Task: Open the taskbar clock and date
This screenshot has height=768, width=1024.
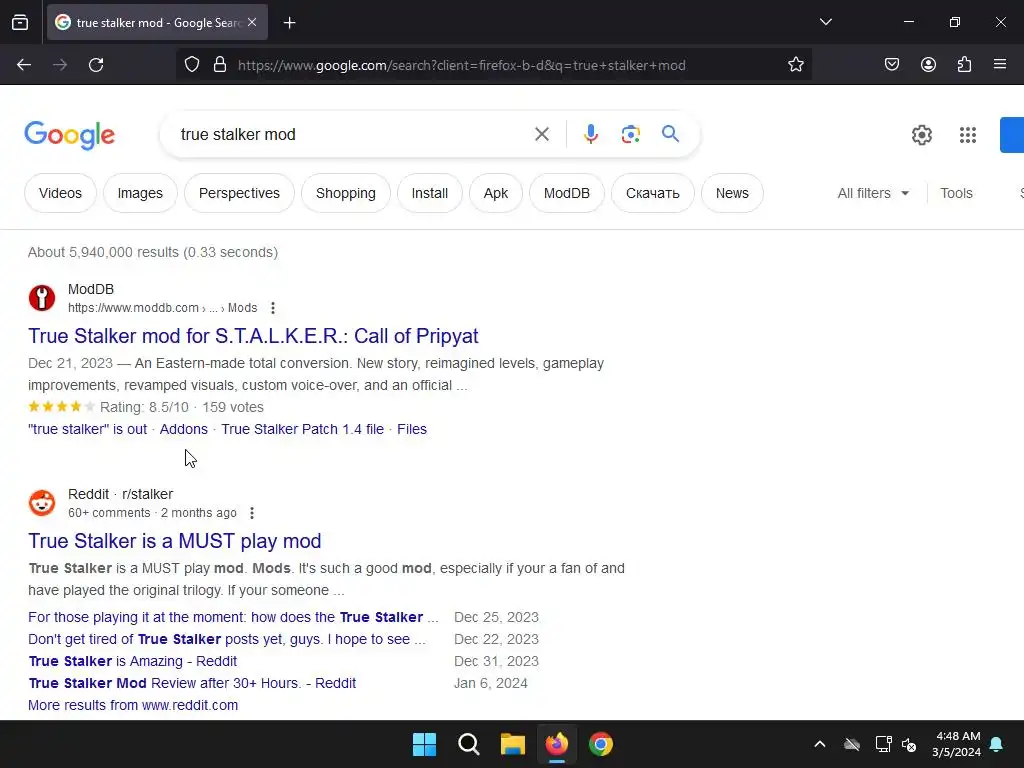Action: pos(956,744)
